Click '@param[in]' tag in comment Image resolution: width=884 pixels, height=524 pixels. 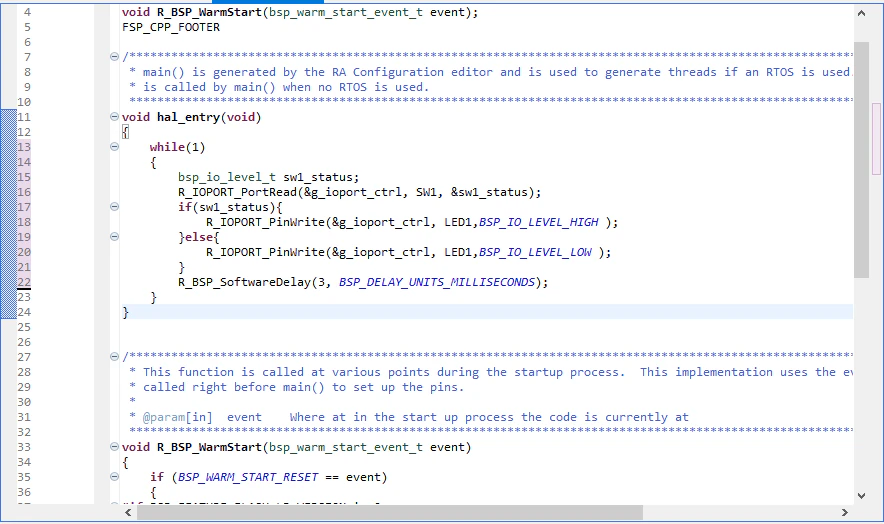point(178,417)
